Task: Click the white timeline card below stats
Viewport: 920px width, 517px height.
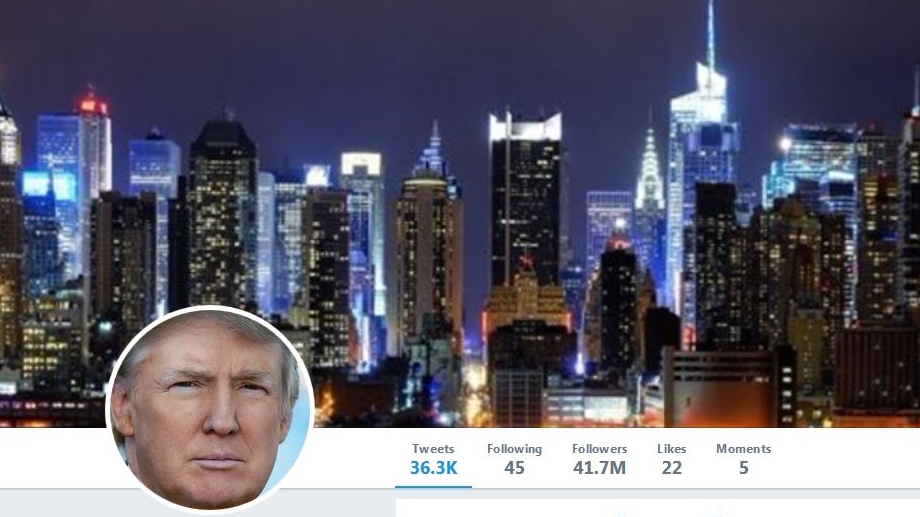Action: coord(658,508)
